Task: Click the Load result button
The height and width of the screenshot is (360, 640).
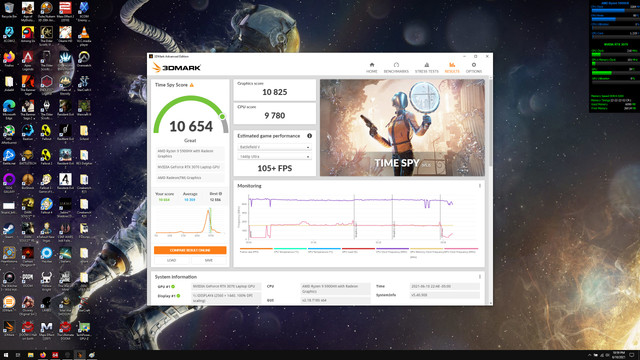Action: [171, 260]
